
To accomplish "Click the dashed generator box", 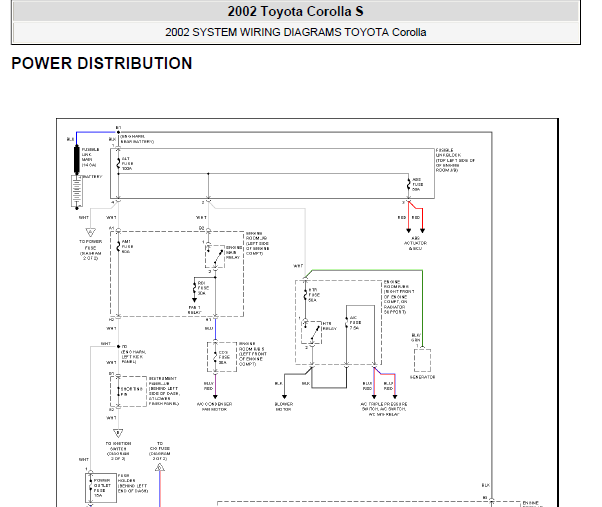I will point(422,360).
